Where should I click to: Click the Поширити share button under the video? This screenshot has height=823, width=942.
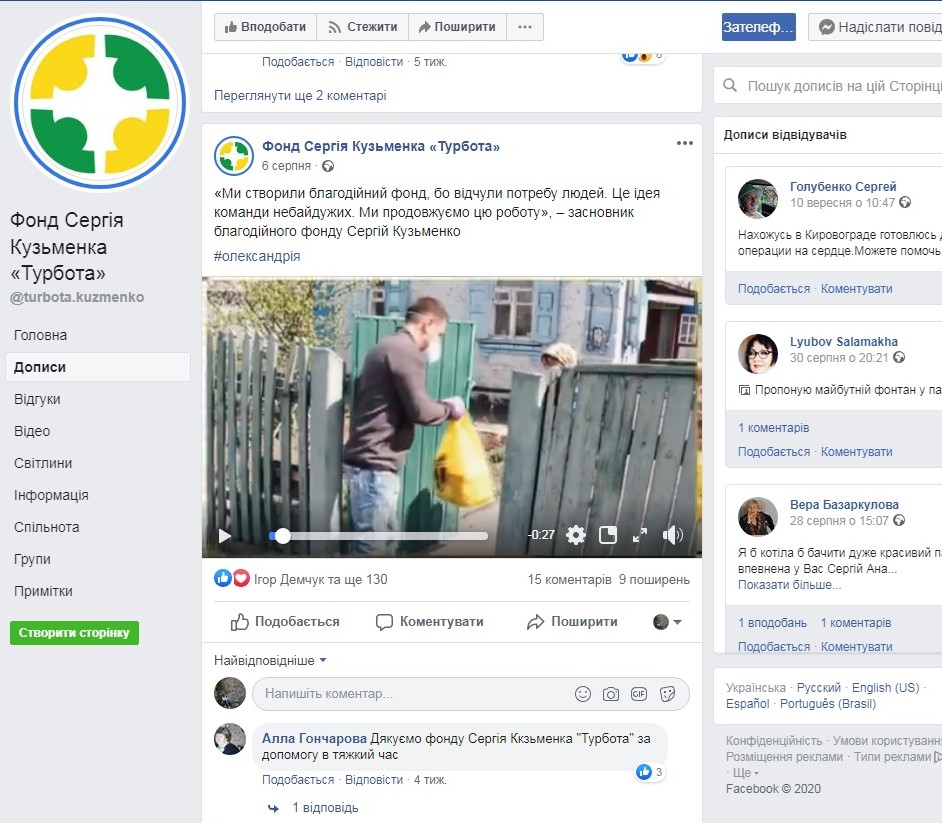(572, 622)
